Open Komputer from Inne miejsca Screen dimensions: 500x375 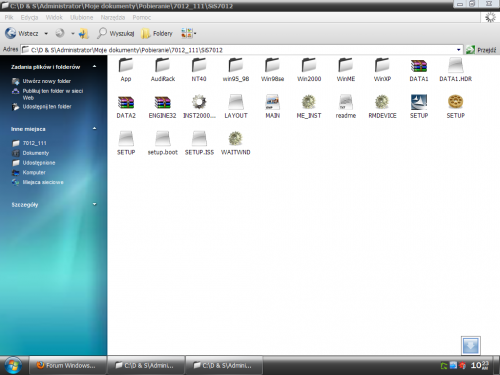coord(34,172)
